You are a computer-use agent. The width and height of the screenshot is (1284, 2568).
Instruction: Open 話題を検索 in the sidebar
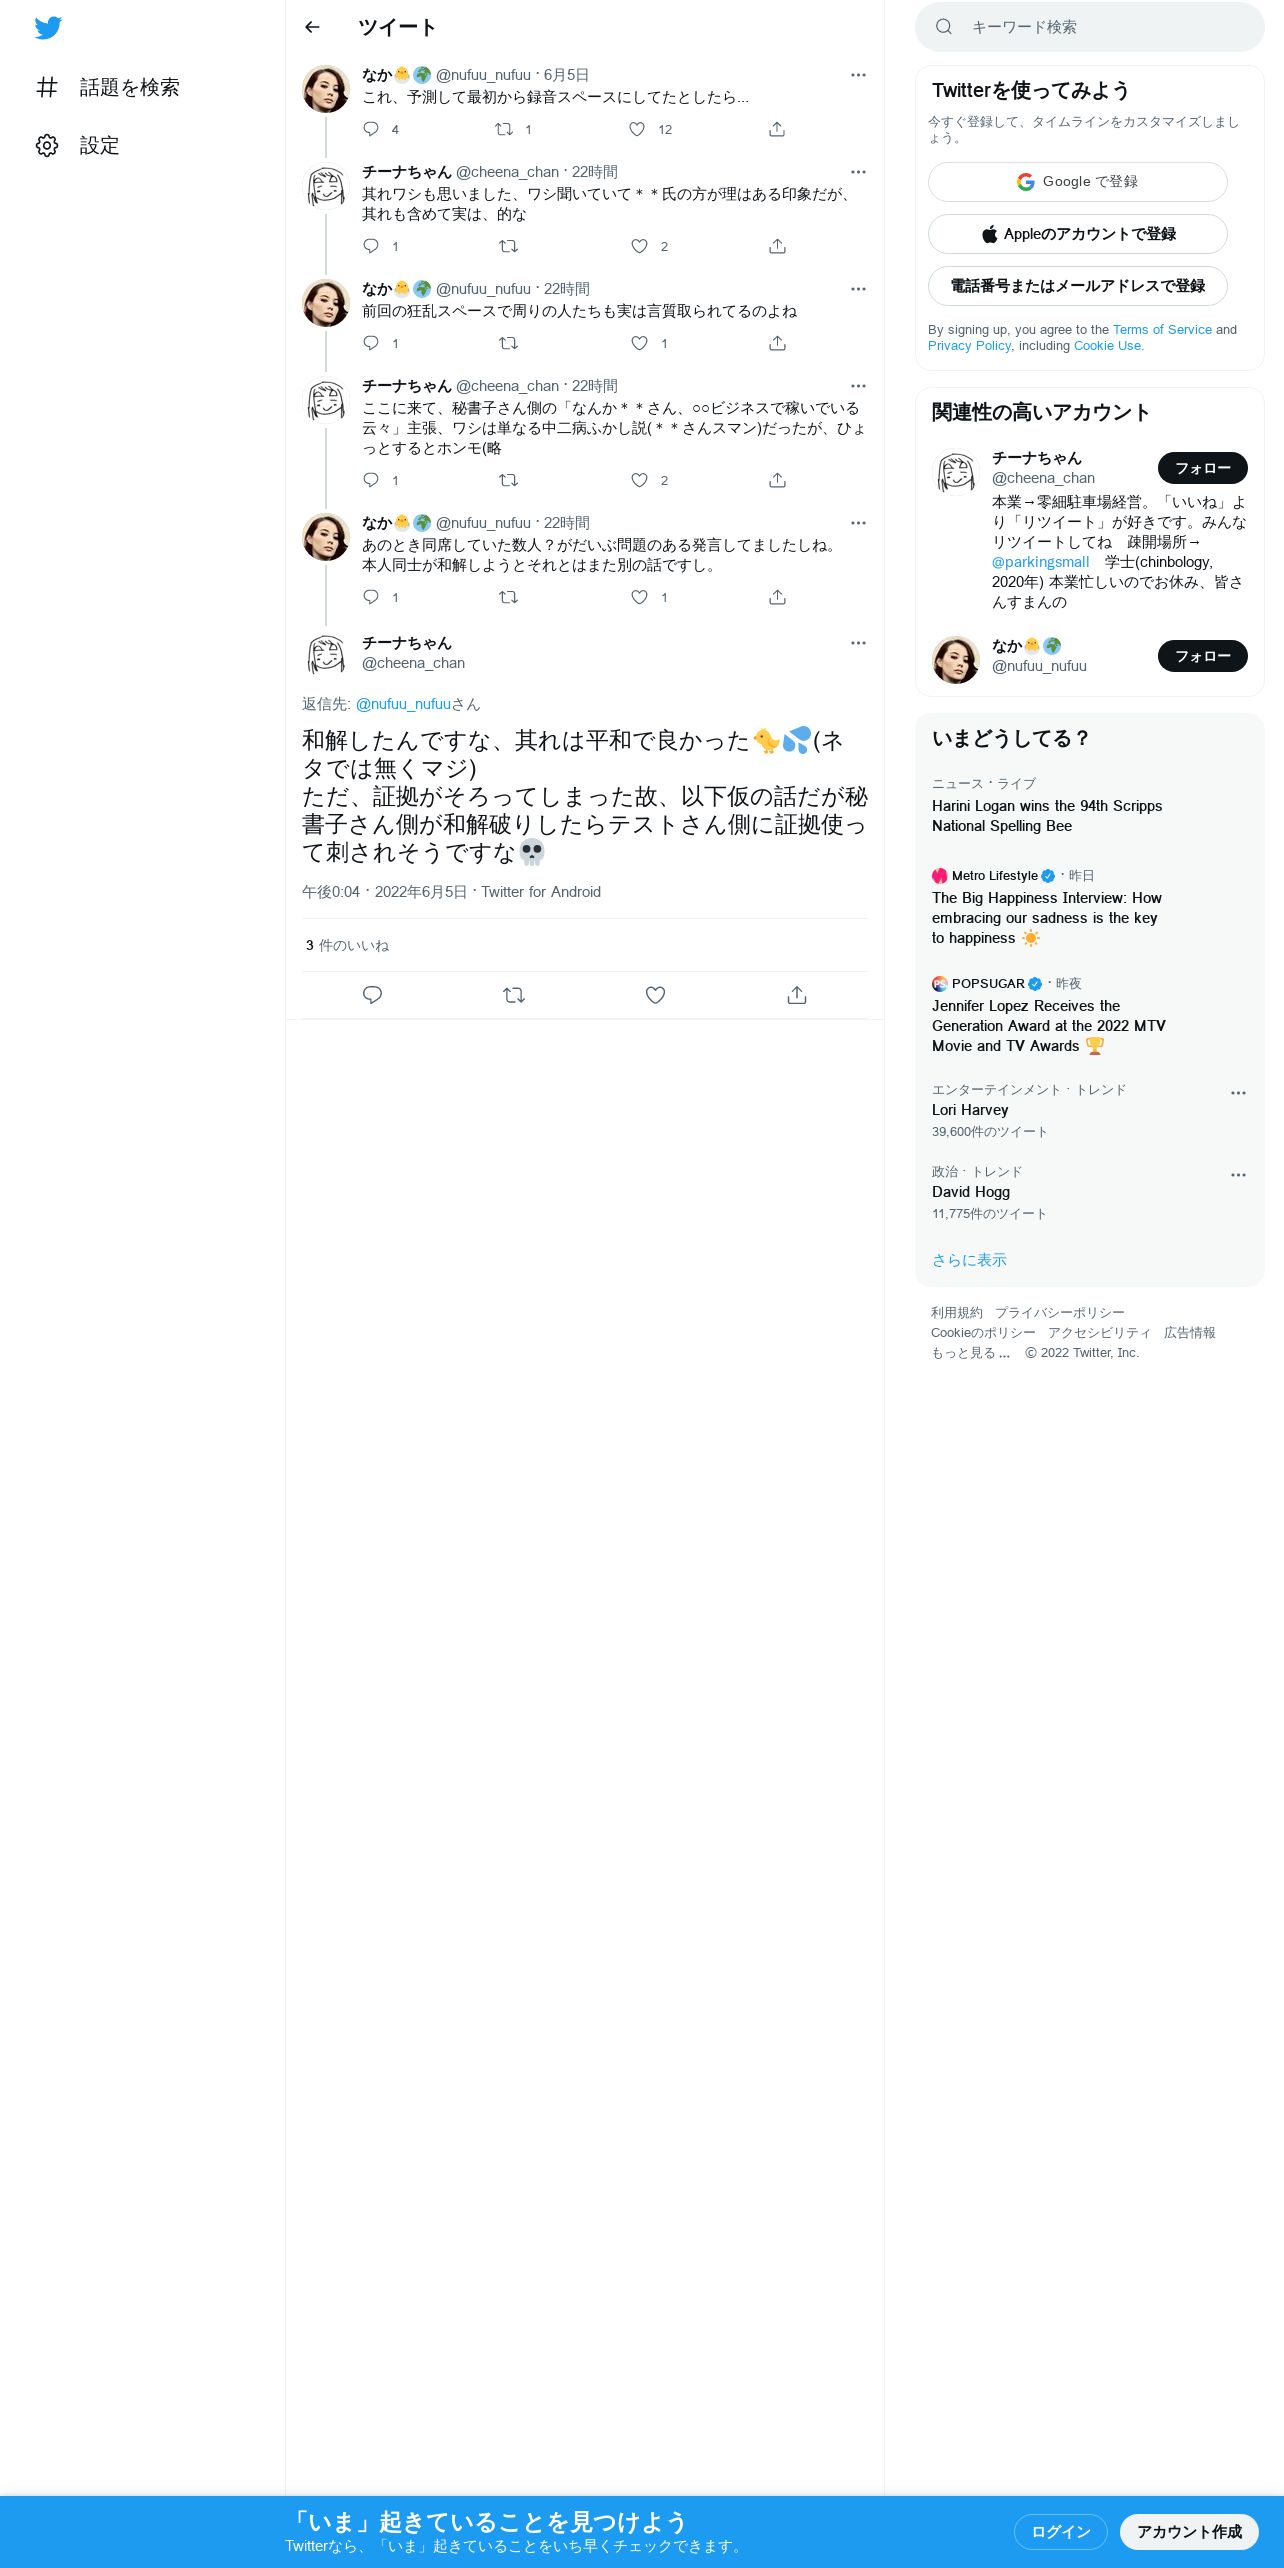pos(108,87)
